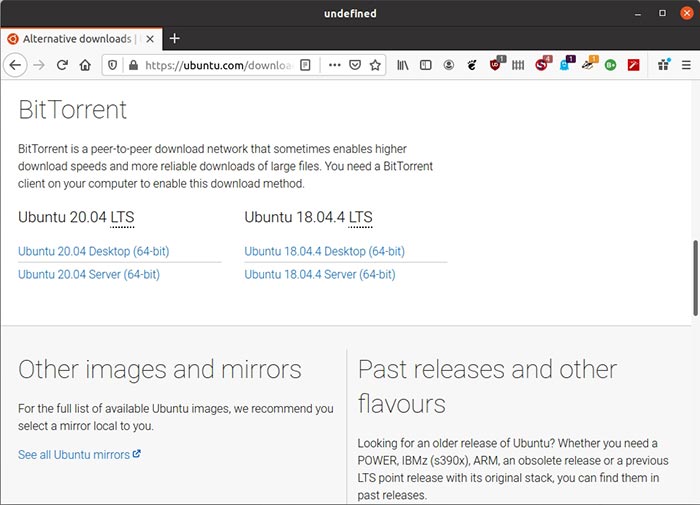This screenshot has height=505, width=700.
Task: Open the Library bookshelf icon
Action: (x=403, y=65)
